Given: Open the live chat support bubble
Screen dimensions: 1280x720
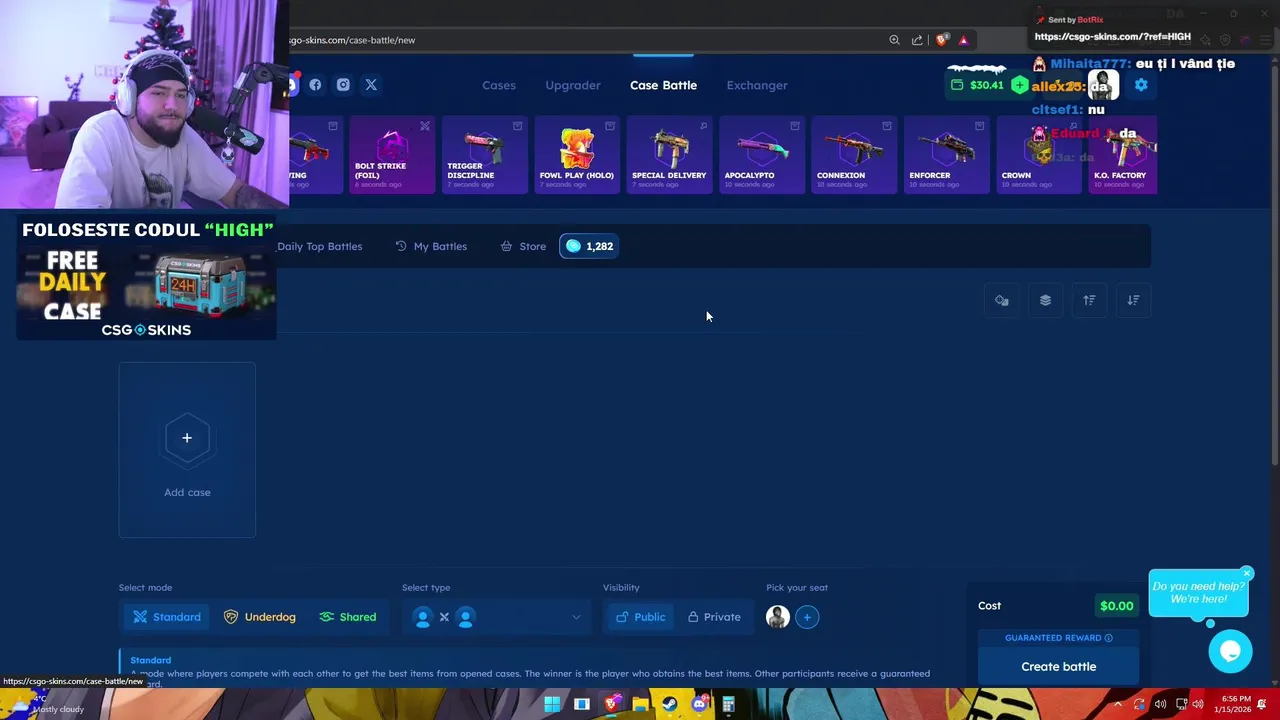Looking at the screenshot, I should tap(1230, 652).
